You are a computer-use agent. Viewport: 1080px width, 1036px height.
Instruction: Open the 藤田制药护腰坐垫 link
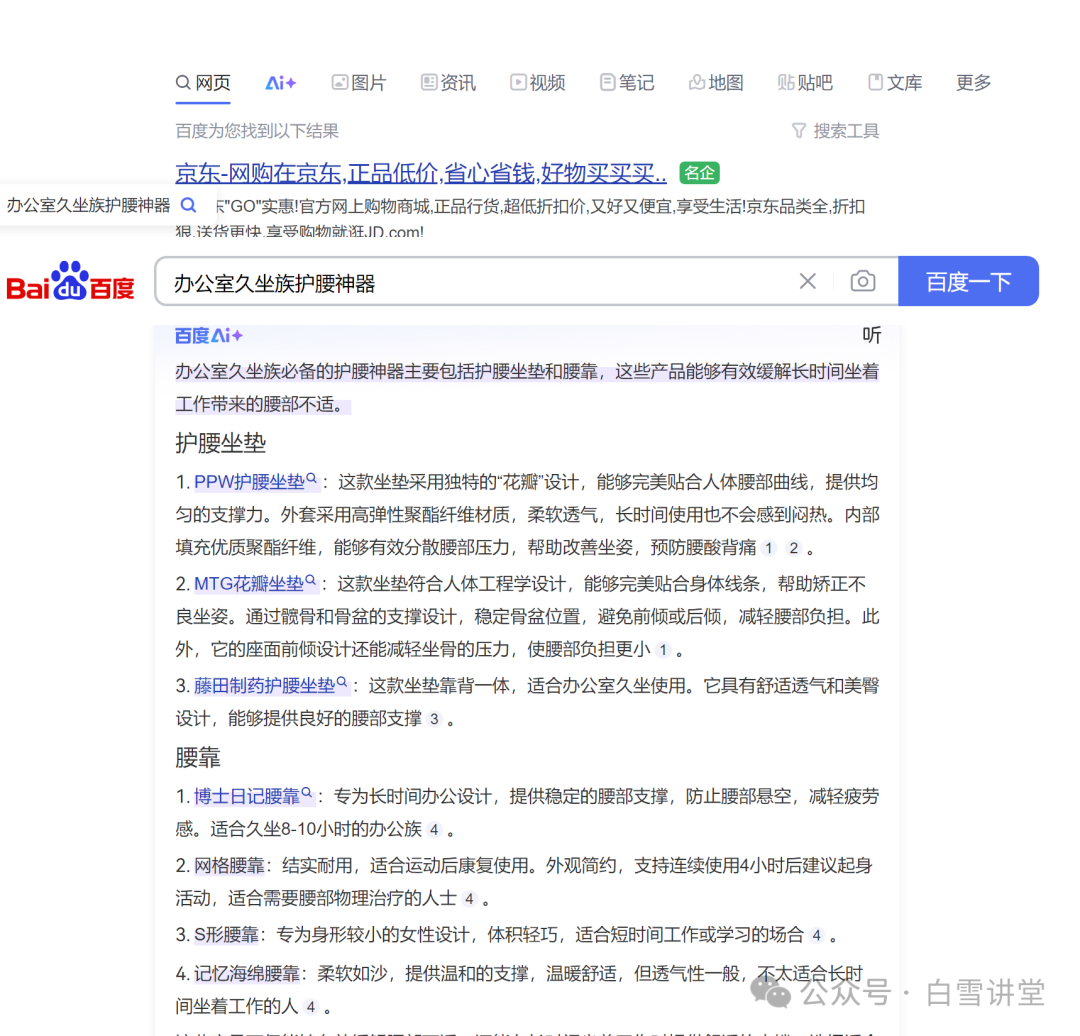tap(264, 686)
